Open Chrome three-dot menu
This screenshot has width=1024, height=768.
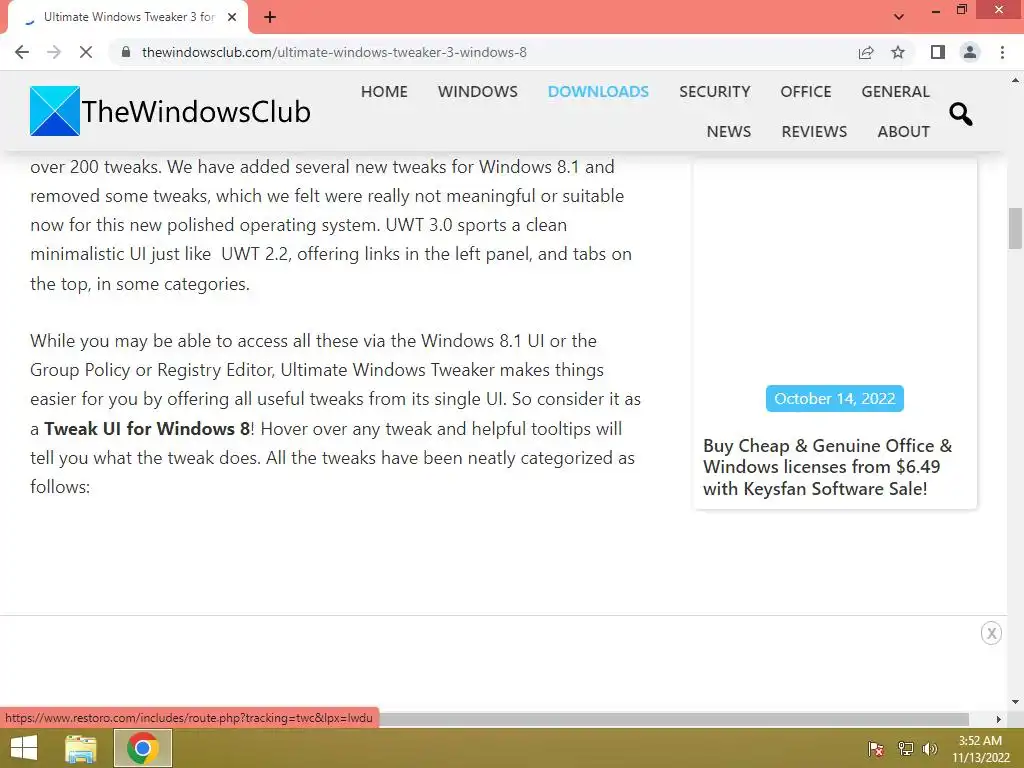point(1002,52)
